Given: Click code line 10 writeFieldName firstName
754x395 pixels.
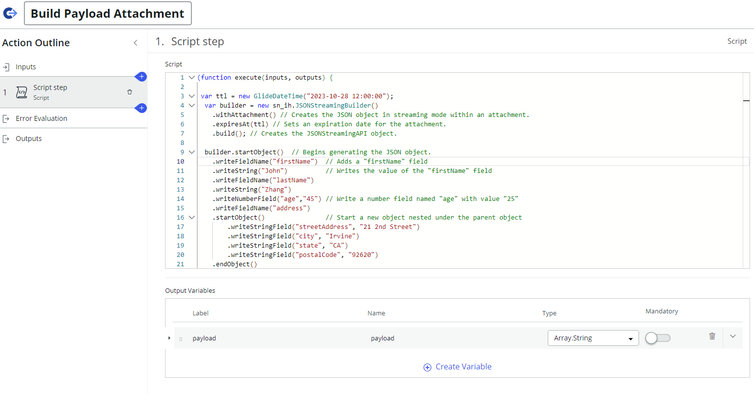Looking at the screenshot, I should coord(320,162).
